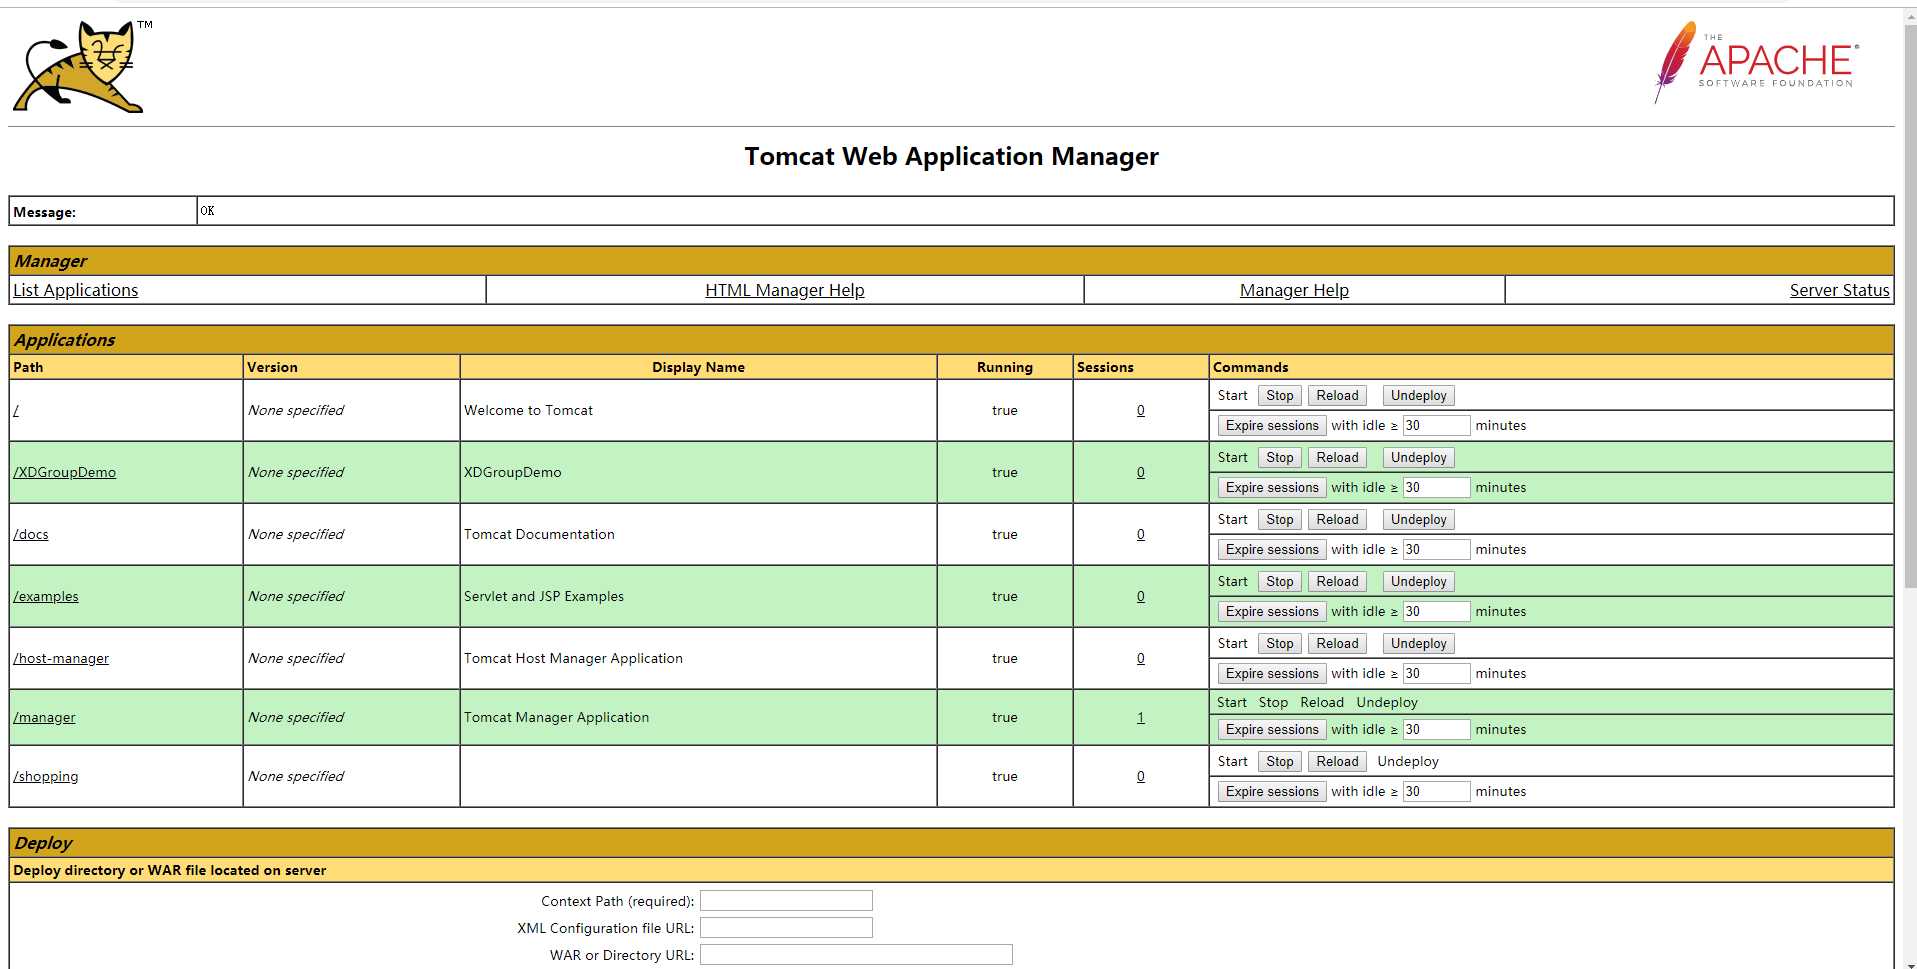Open session count 0 for /examples

(x=1140, y=596)
